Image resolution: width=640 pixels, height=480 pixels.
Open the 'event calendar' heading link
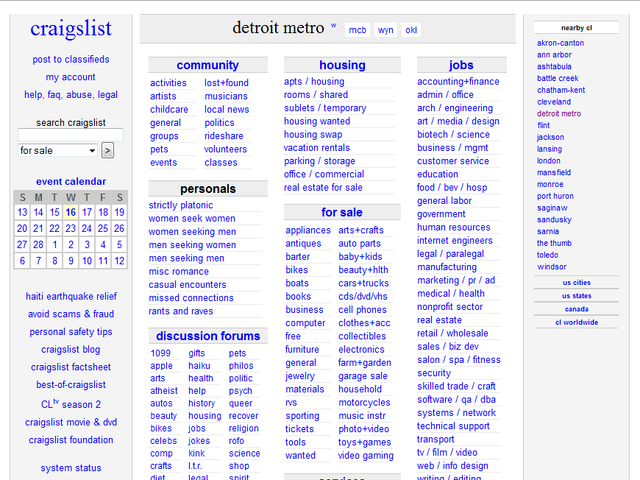71,181
